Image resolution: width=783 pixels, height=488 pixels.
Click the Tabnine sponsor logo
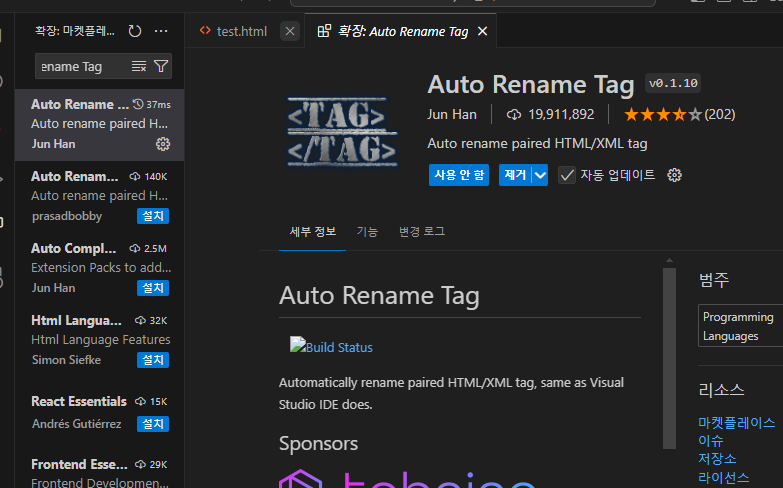coord(407,478)
